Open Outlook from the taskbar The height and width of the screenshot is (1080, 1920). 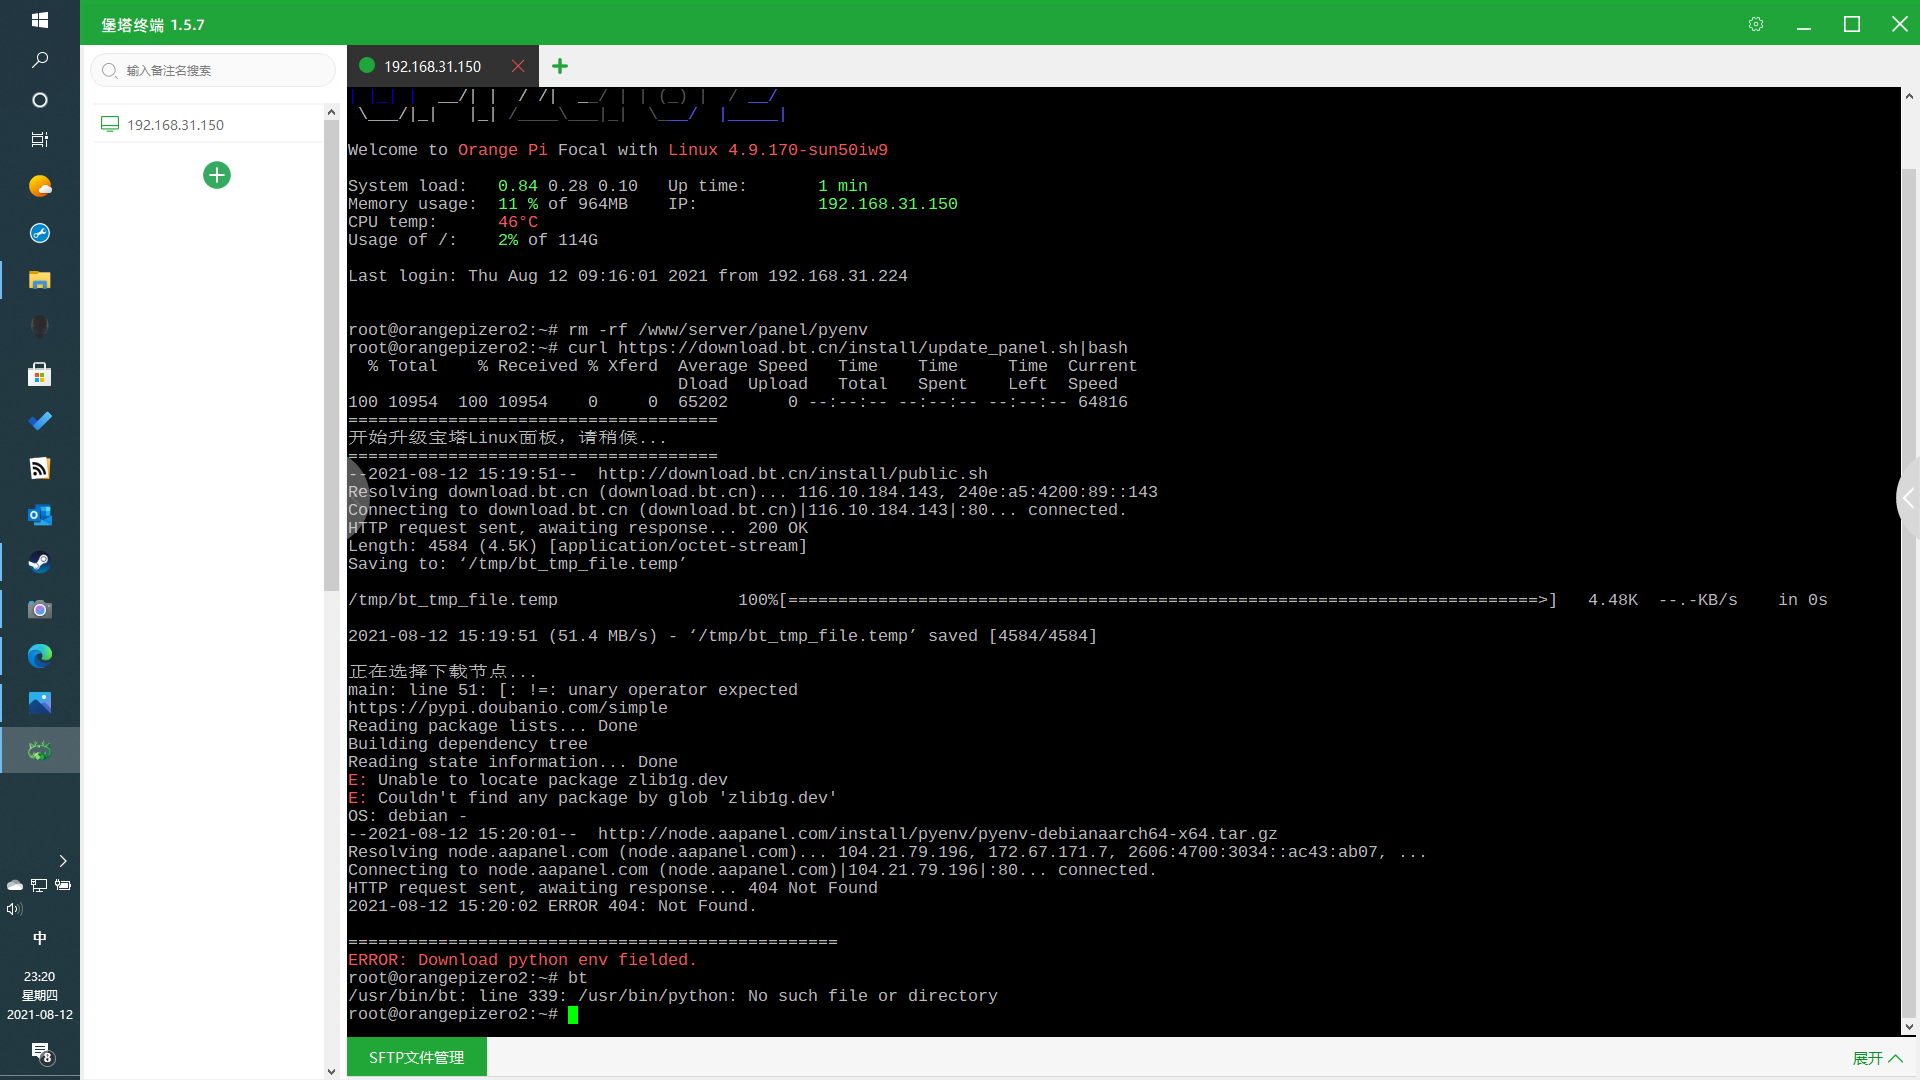[x=40, y=515]
